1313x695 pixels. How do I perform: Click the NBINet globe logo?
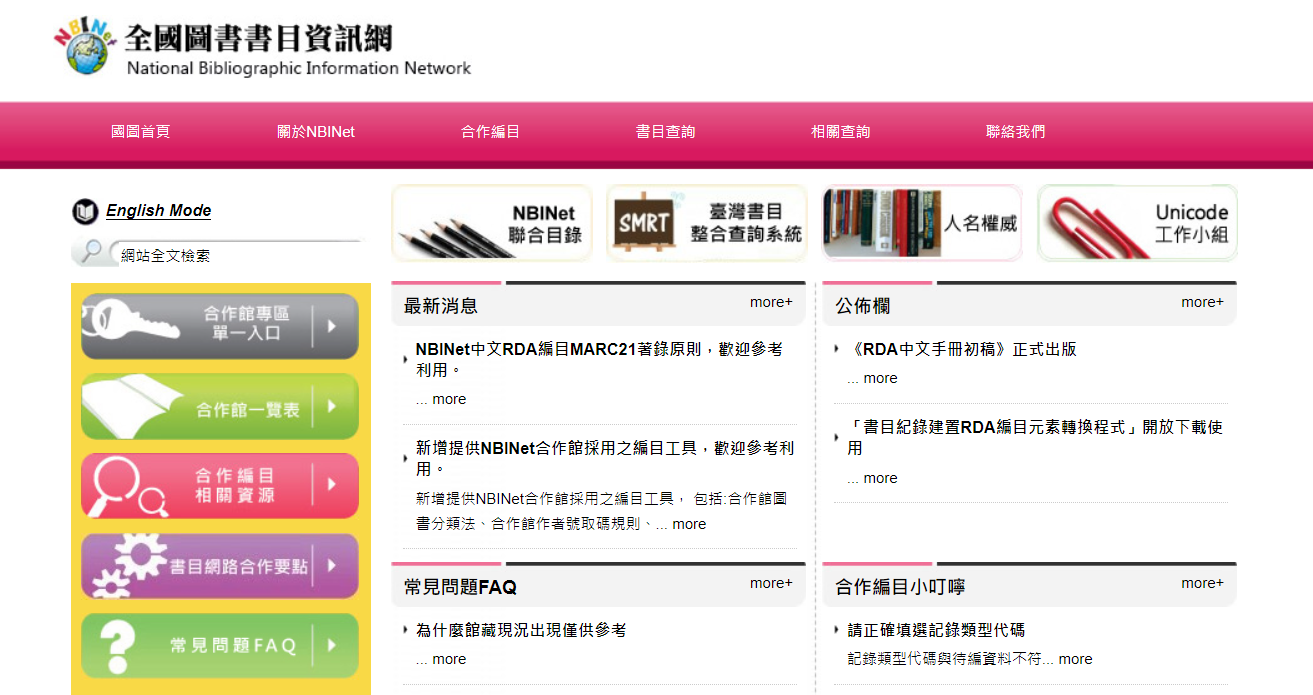85,46
